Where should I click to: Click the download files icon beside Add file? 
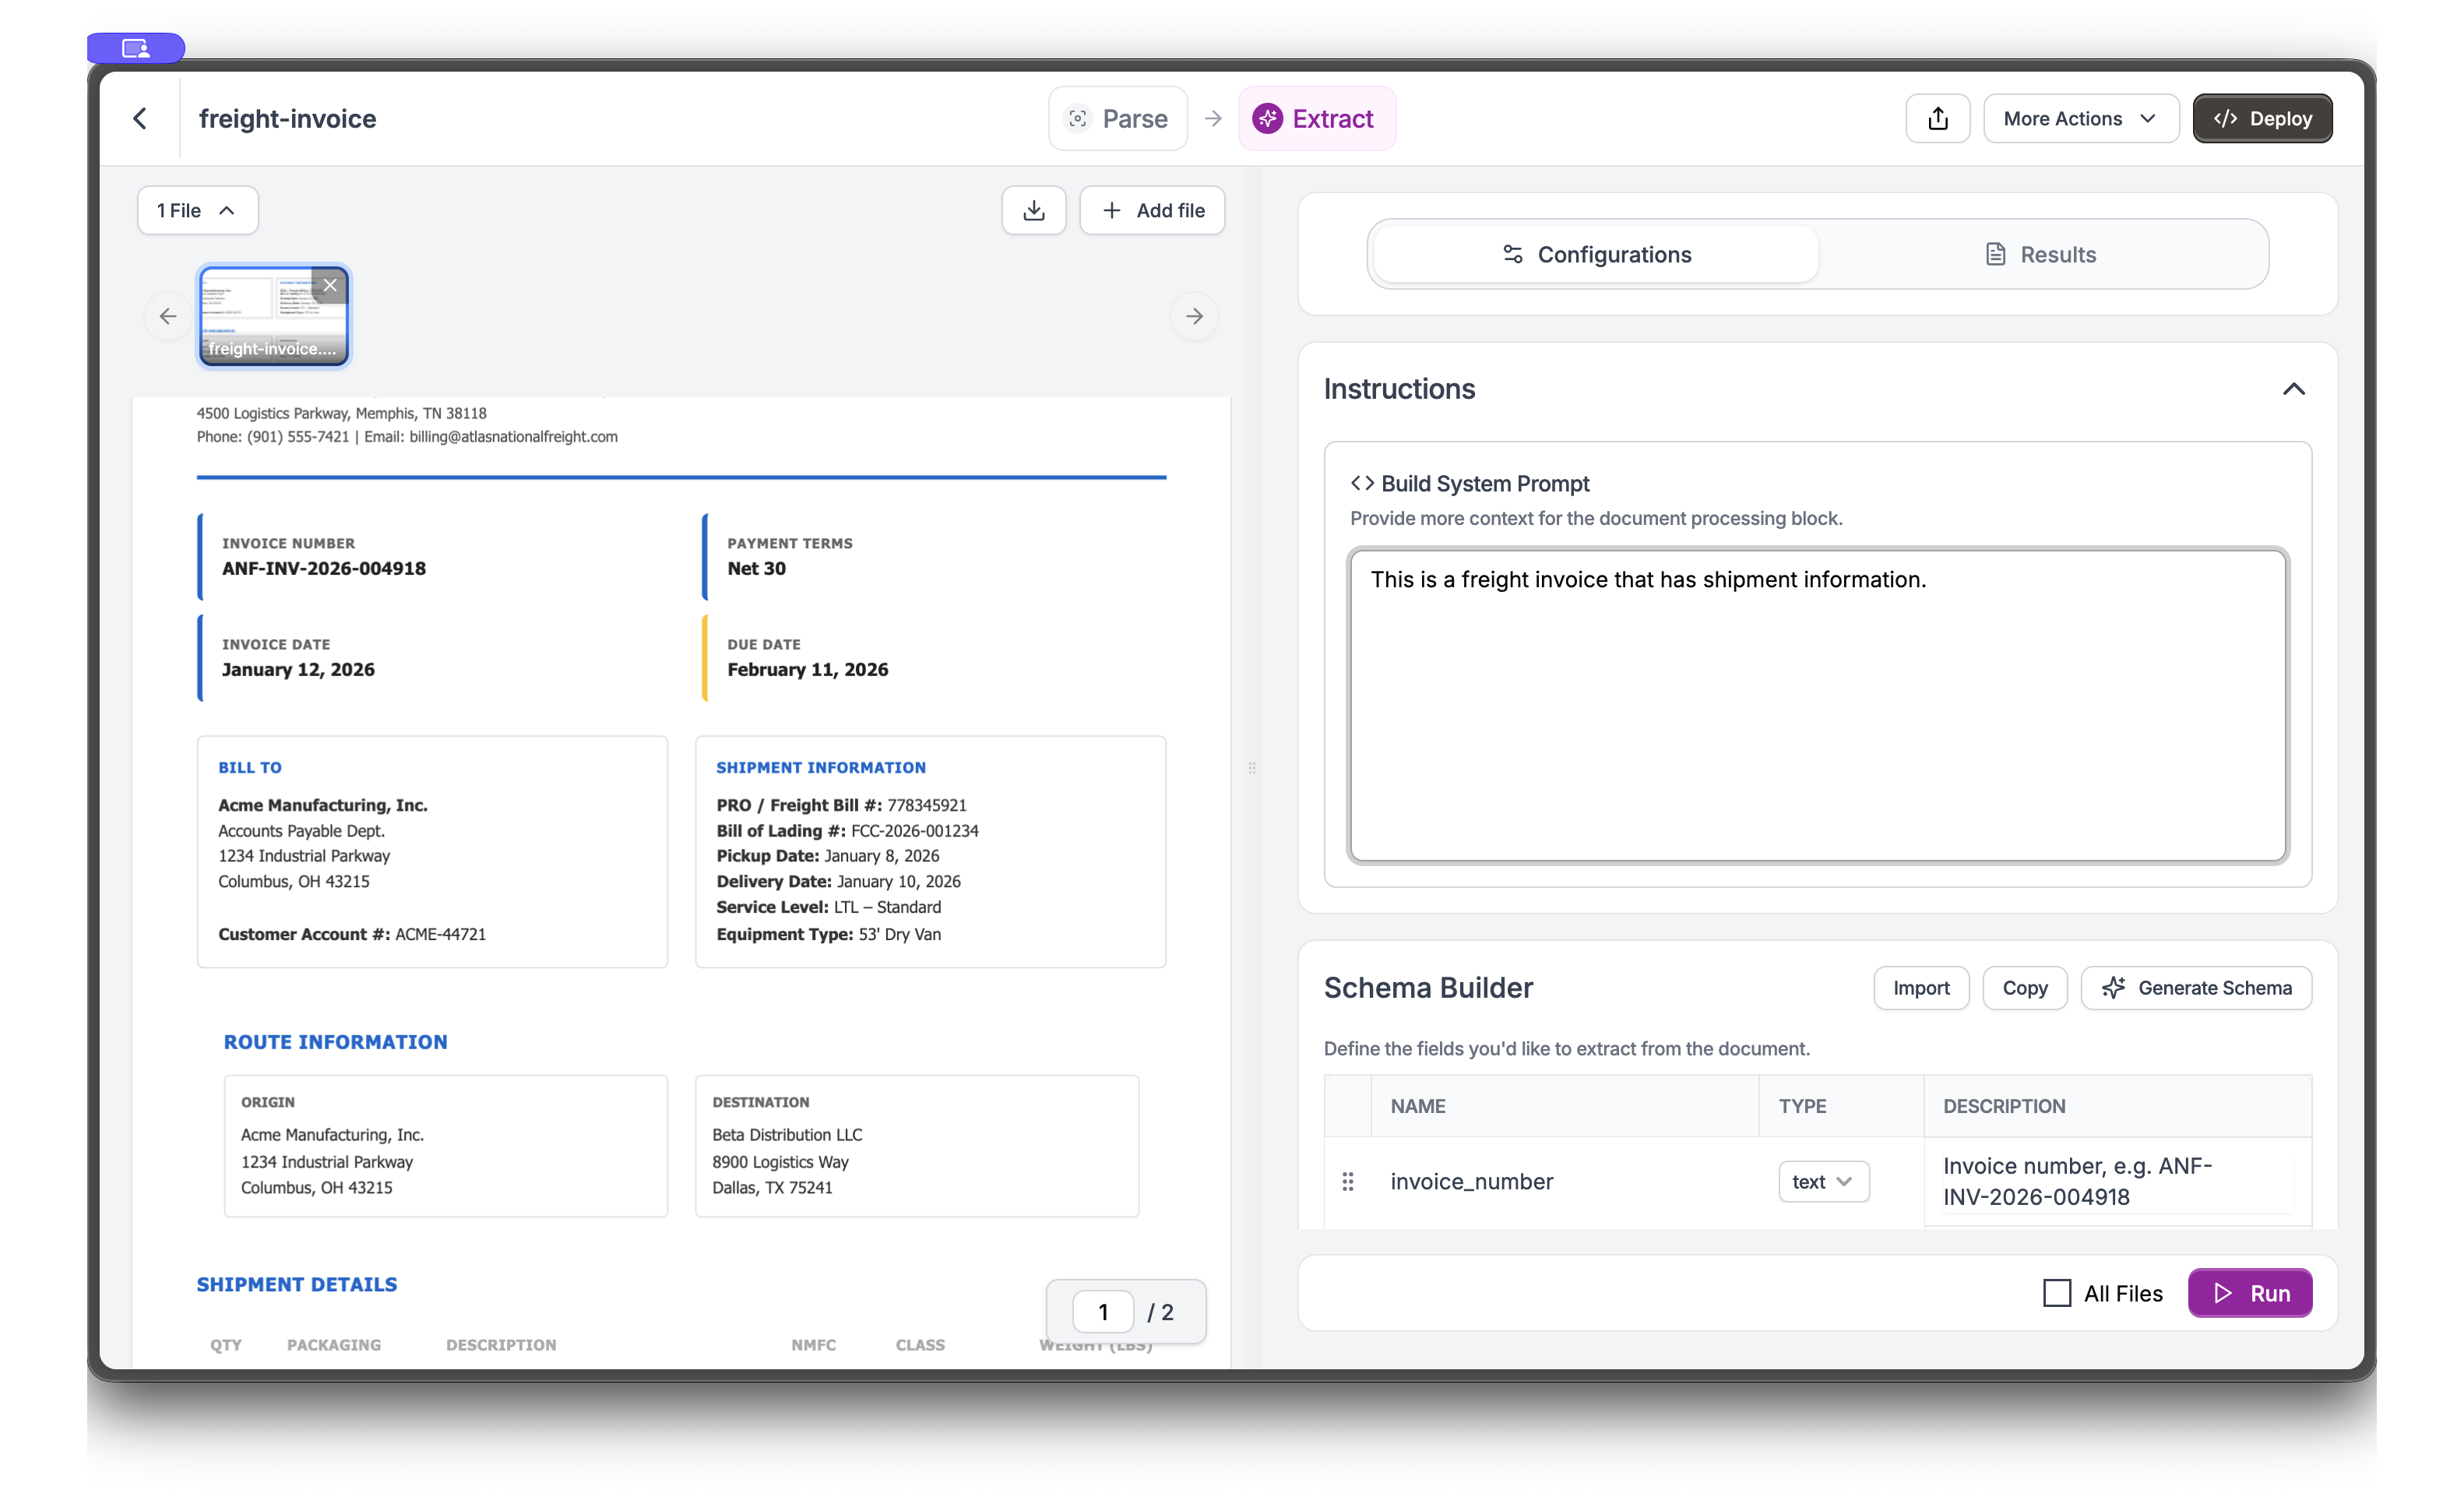pyautogui.click(x=1033, y=210)
